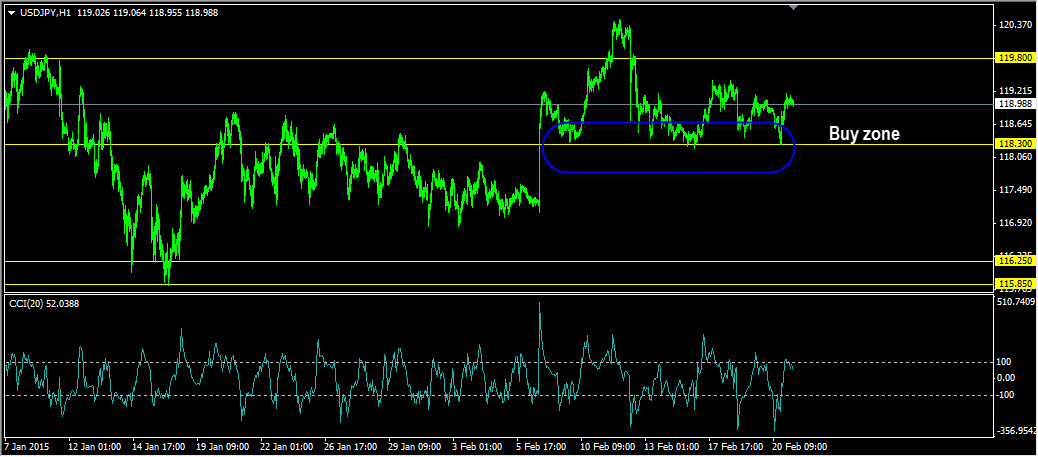
Task: Click the dropdown arrow beside USDJPY,H1
Action: pos(11,13)
